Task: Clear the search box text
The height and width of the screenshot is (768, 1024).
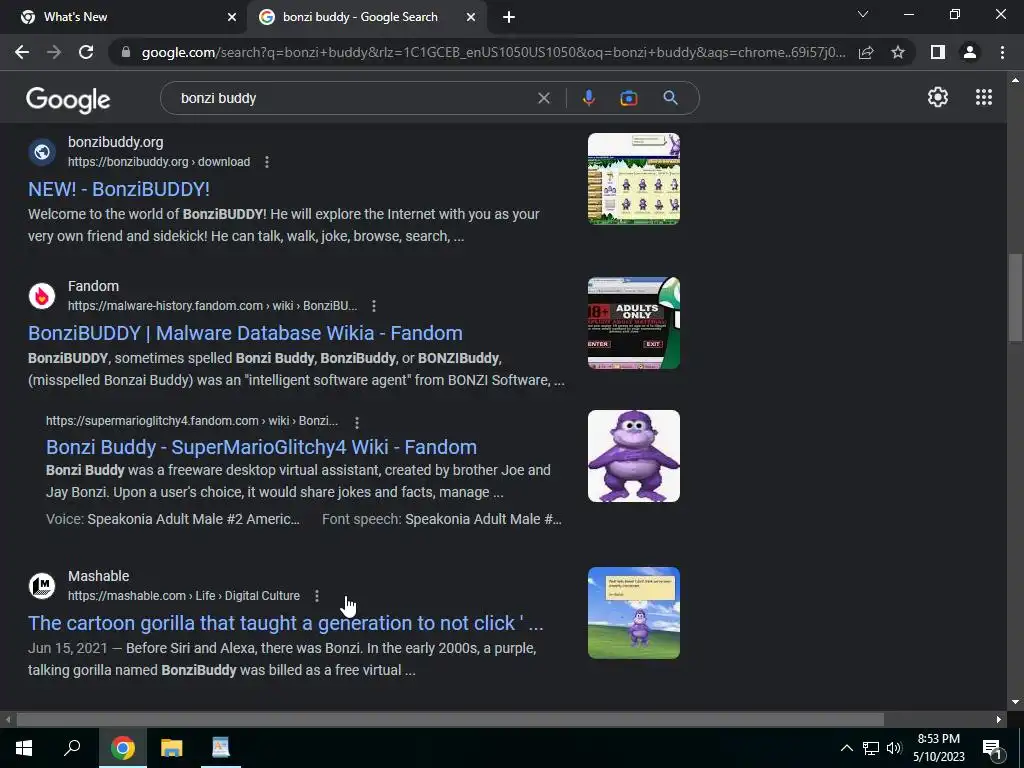Action: pos(543,98)
